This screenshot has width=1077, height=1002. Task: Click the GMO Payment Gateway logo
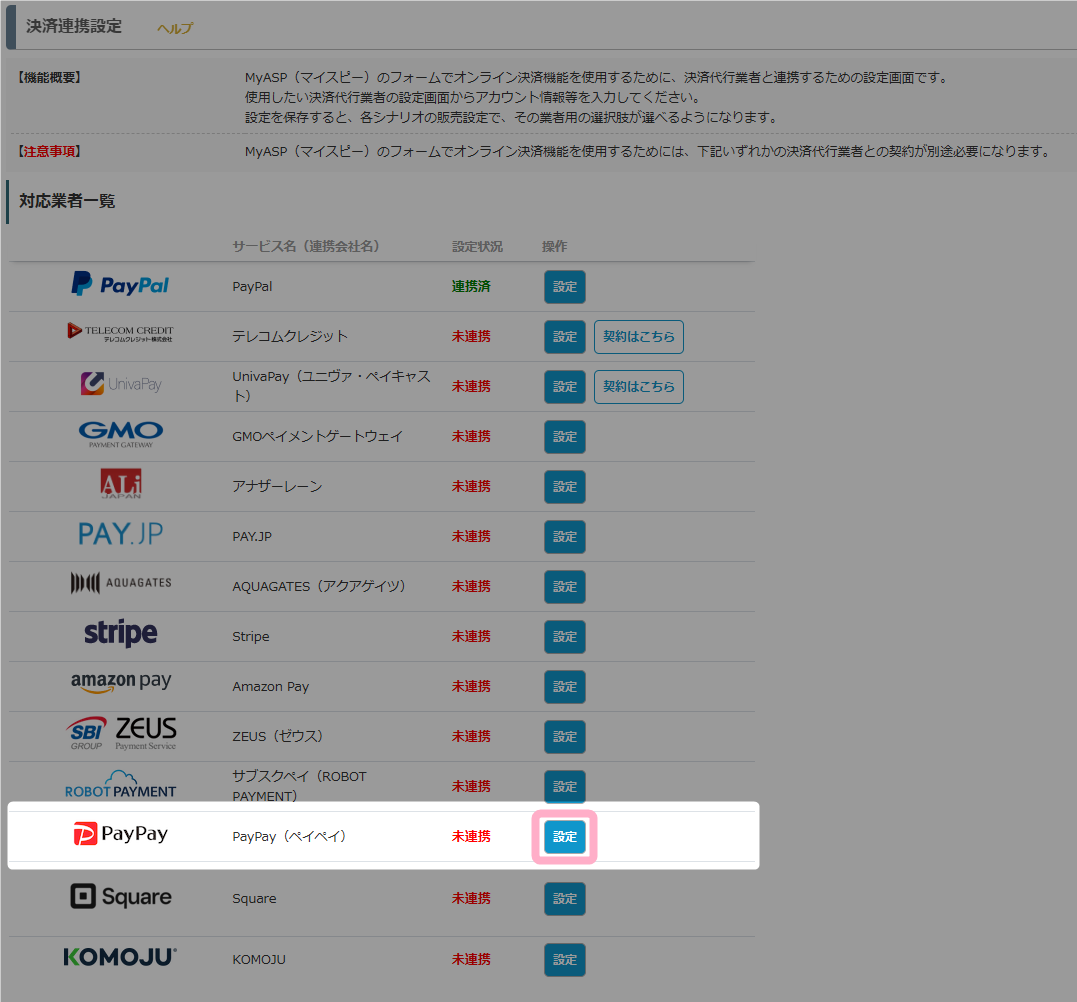coord(120,434)
